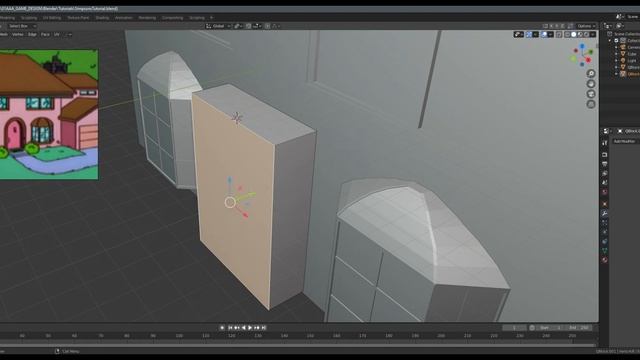Click the timeline End frame field
This screenshot has width=640, height=360.
pos(579,328)
